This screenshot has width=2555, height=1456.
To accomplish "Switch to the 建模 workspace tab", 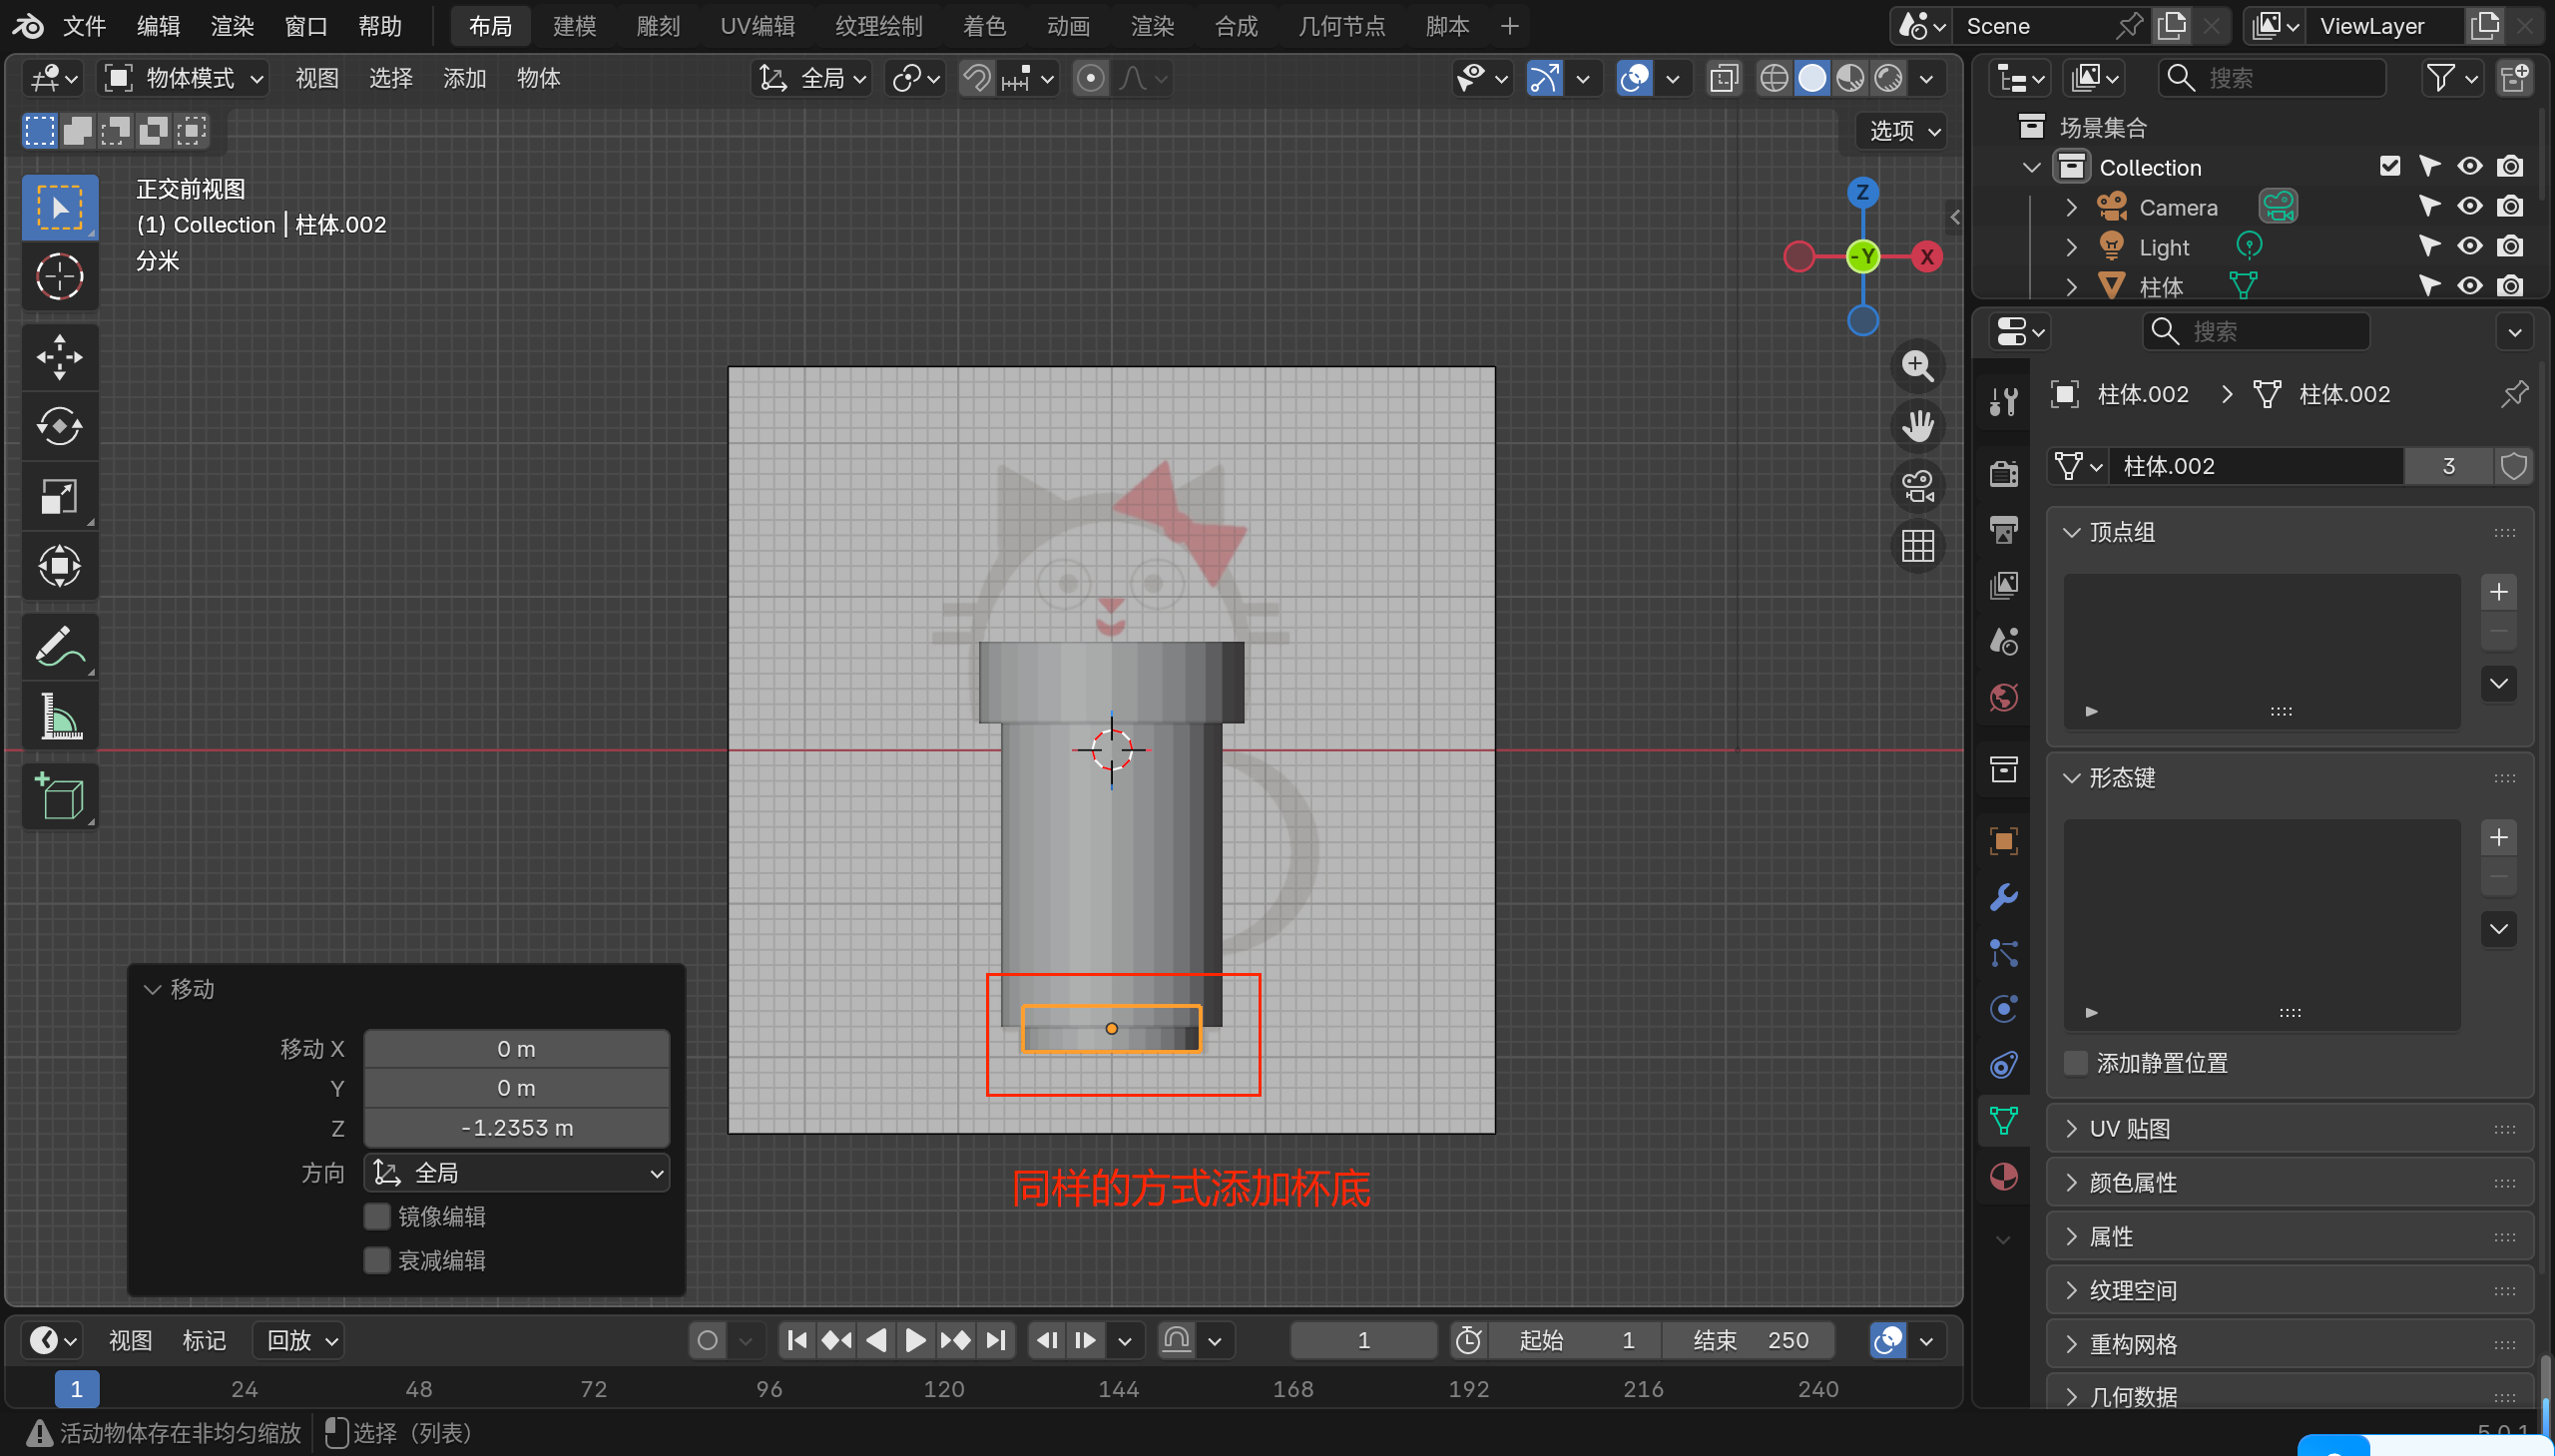I will click(x=574, y=26).
